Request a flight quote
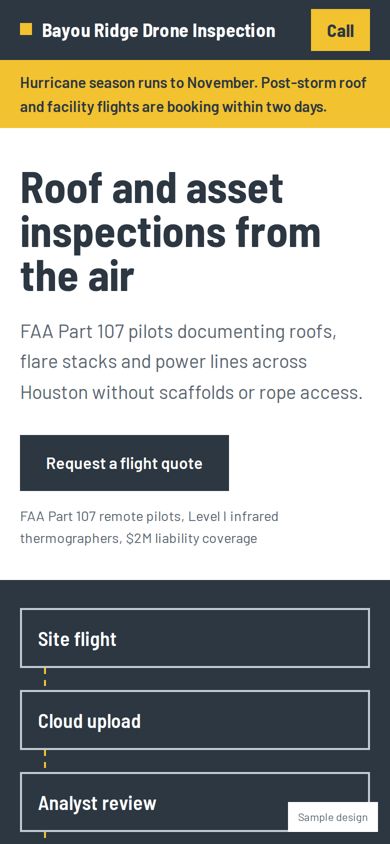The width and height of the screenshot is (390, 844). point(124,463)
